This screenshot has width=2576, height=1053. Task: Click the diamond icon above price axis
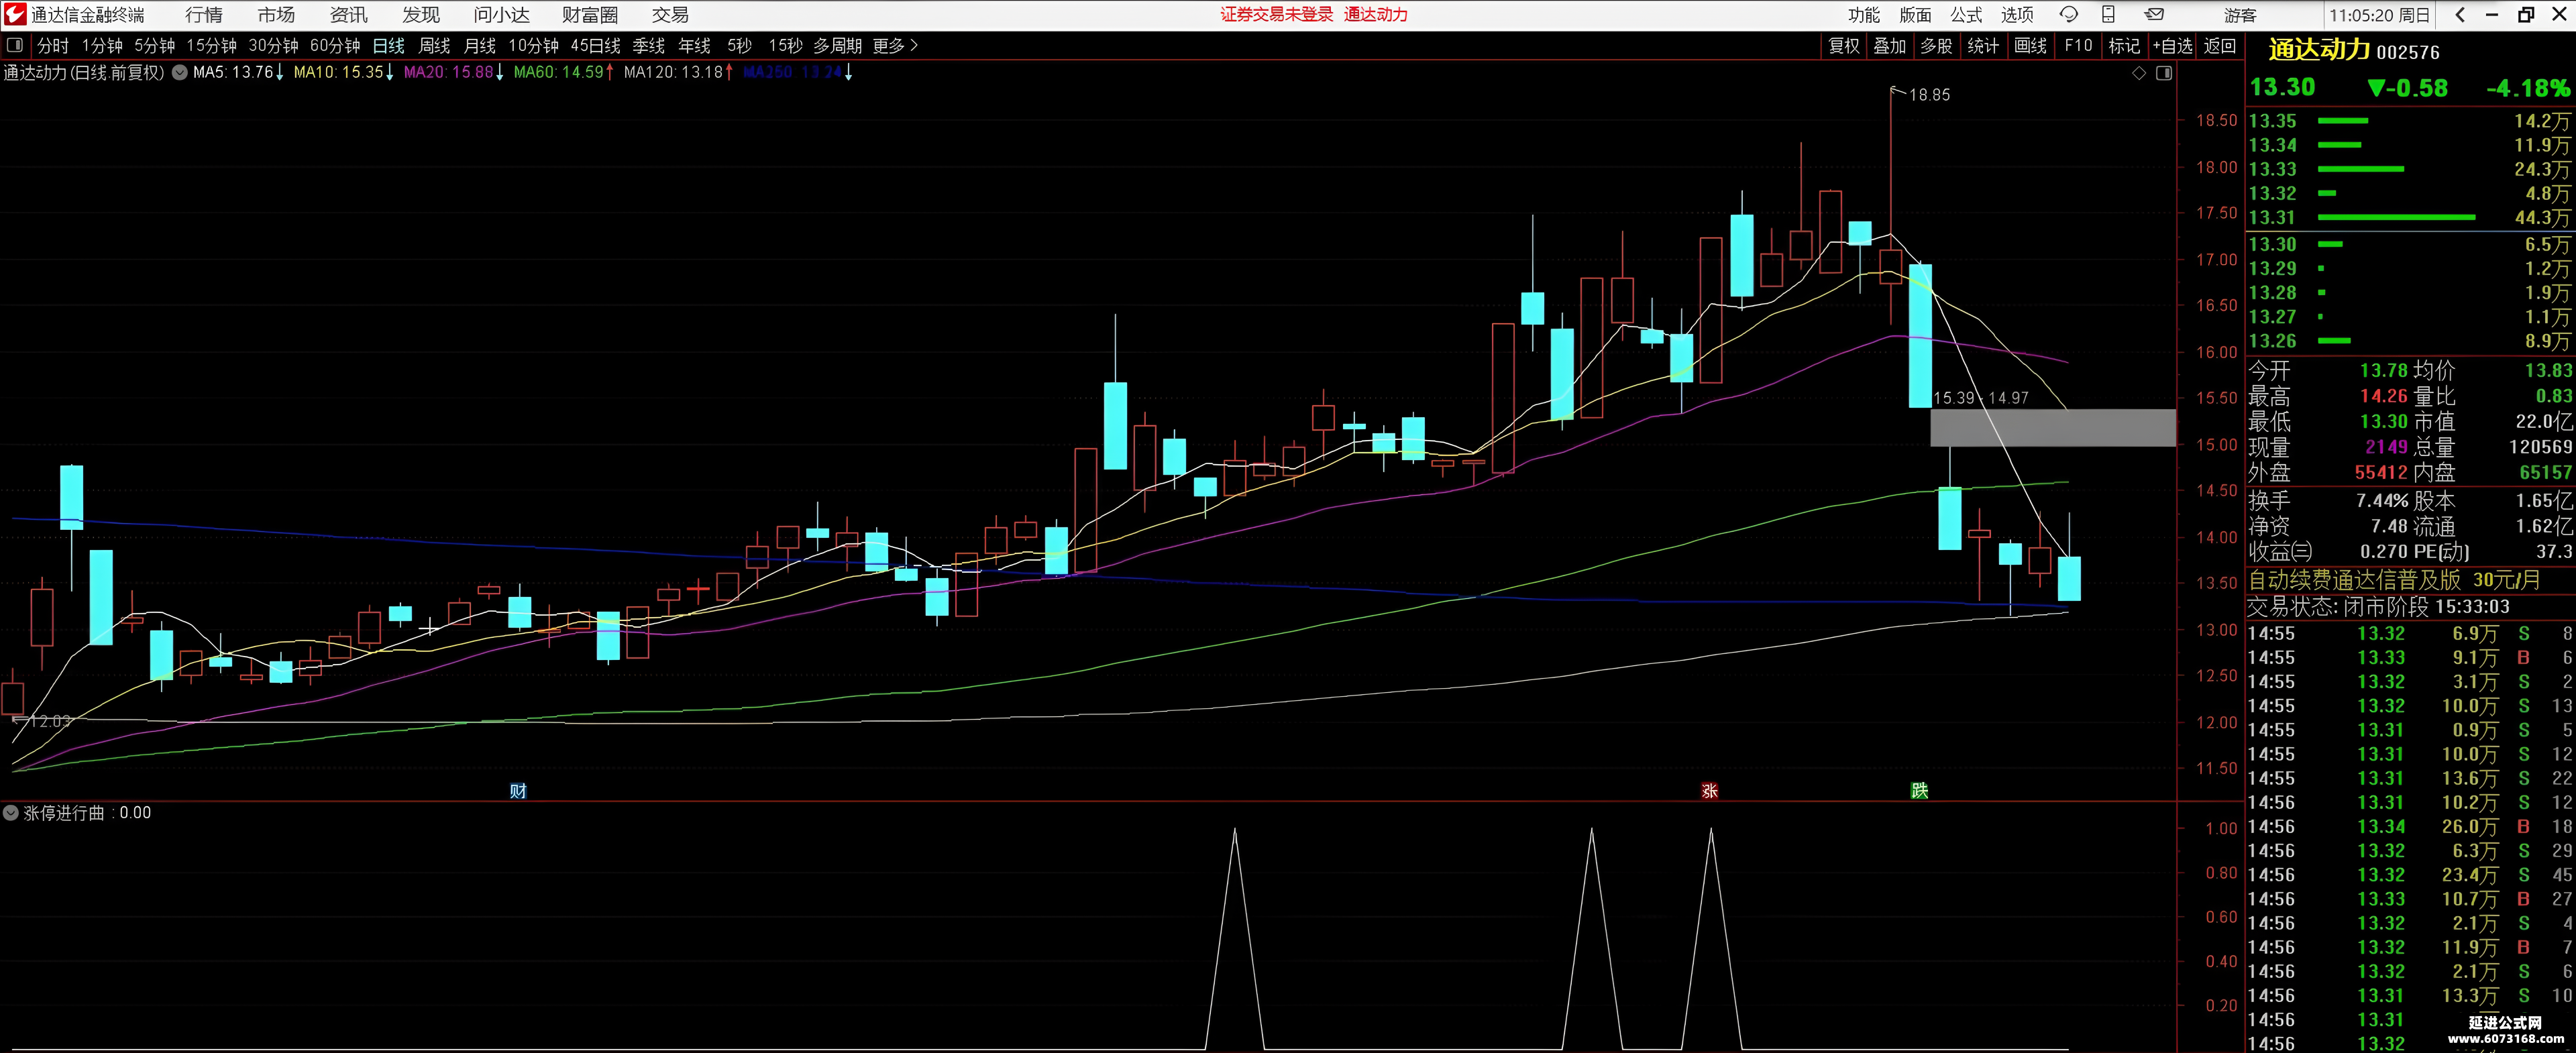(x=2139, y=73)
